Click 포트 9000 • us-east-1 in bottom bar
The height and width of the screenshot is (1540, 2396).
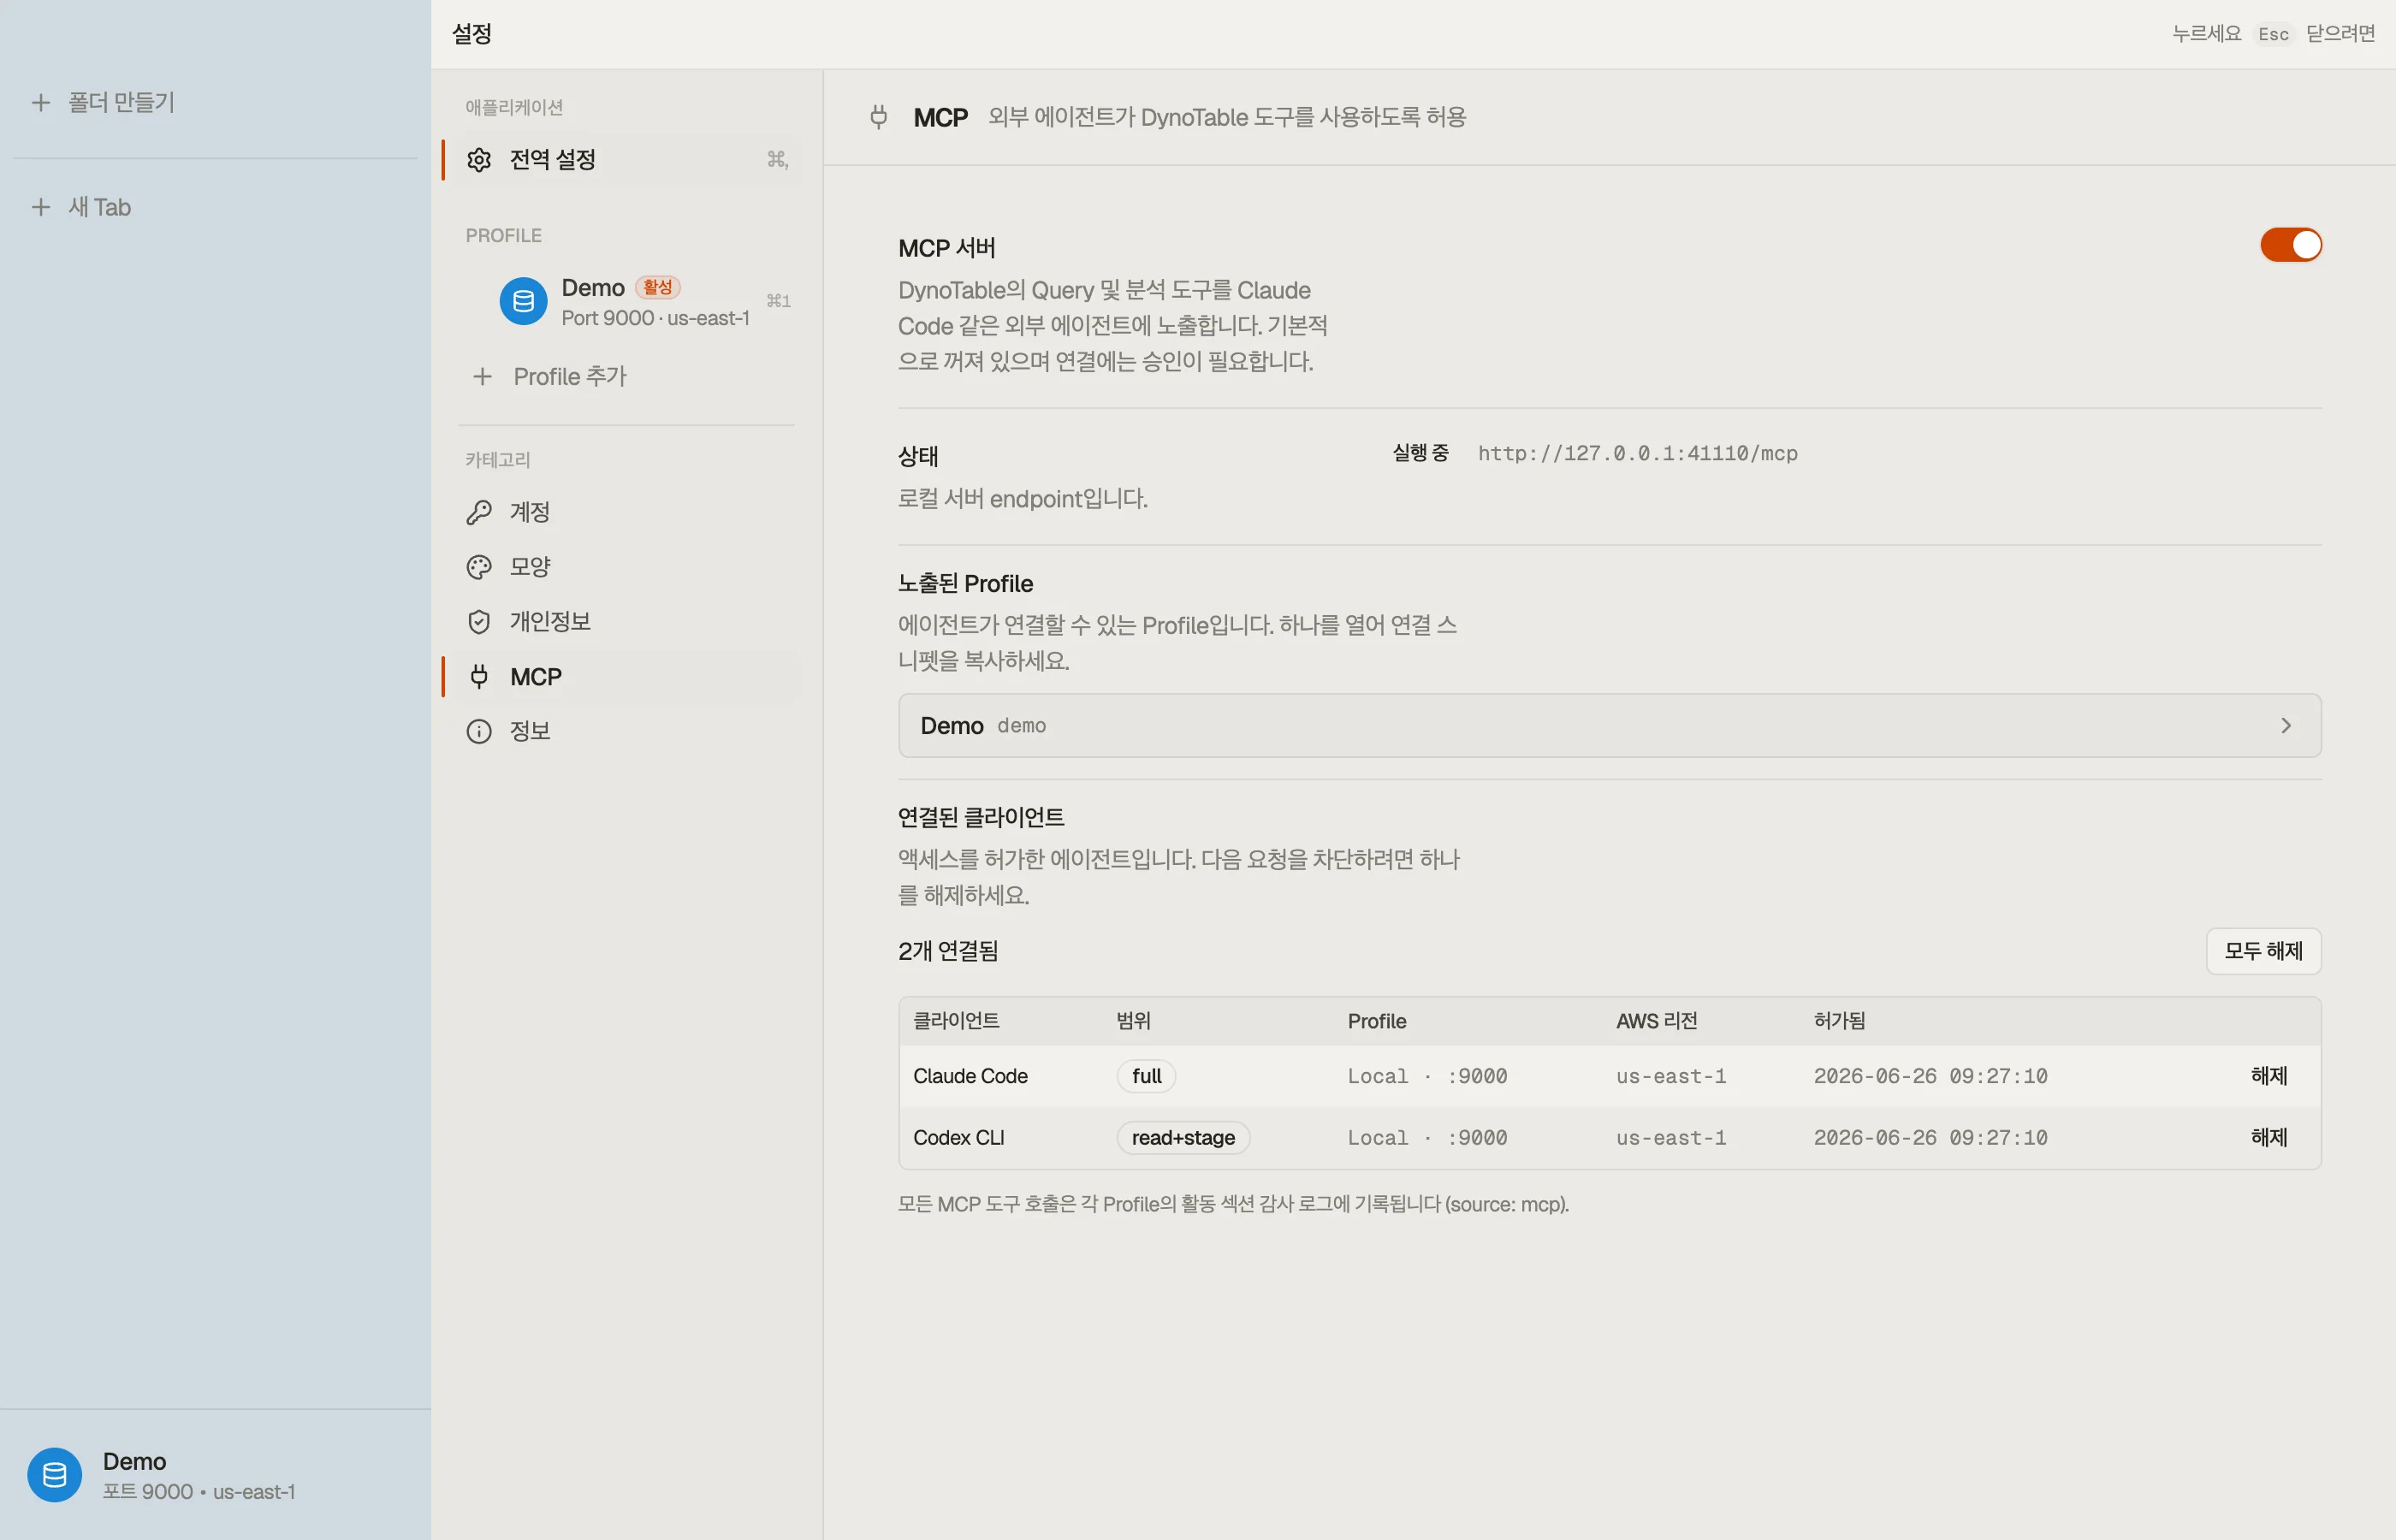pos(199,1492)
